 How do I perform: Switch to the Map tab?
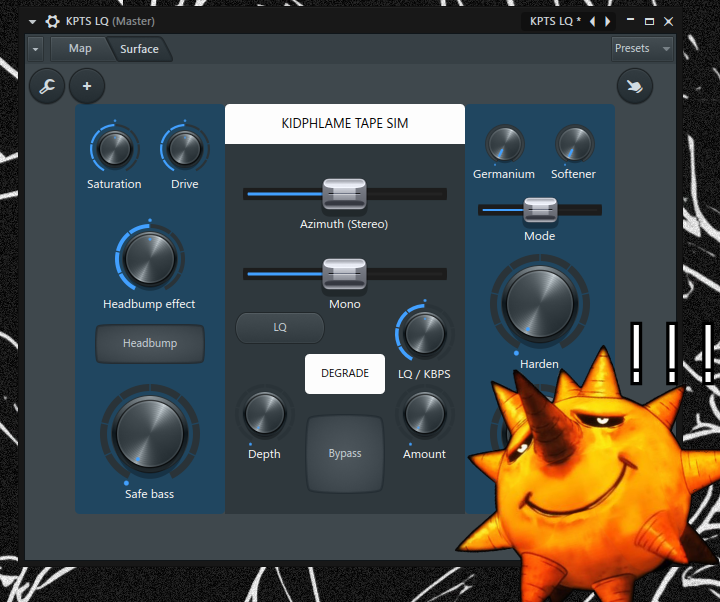point(80,48)
